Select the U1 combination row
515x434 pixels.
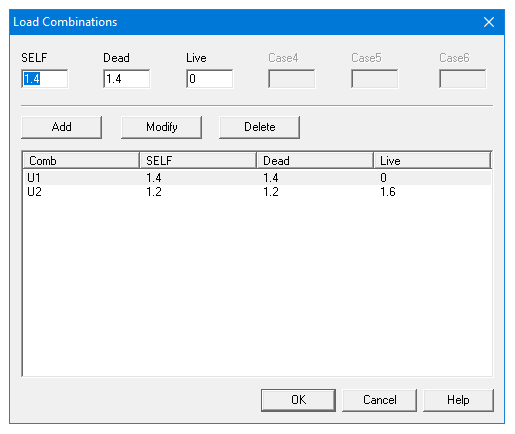[x=257, y=178]
